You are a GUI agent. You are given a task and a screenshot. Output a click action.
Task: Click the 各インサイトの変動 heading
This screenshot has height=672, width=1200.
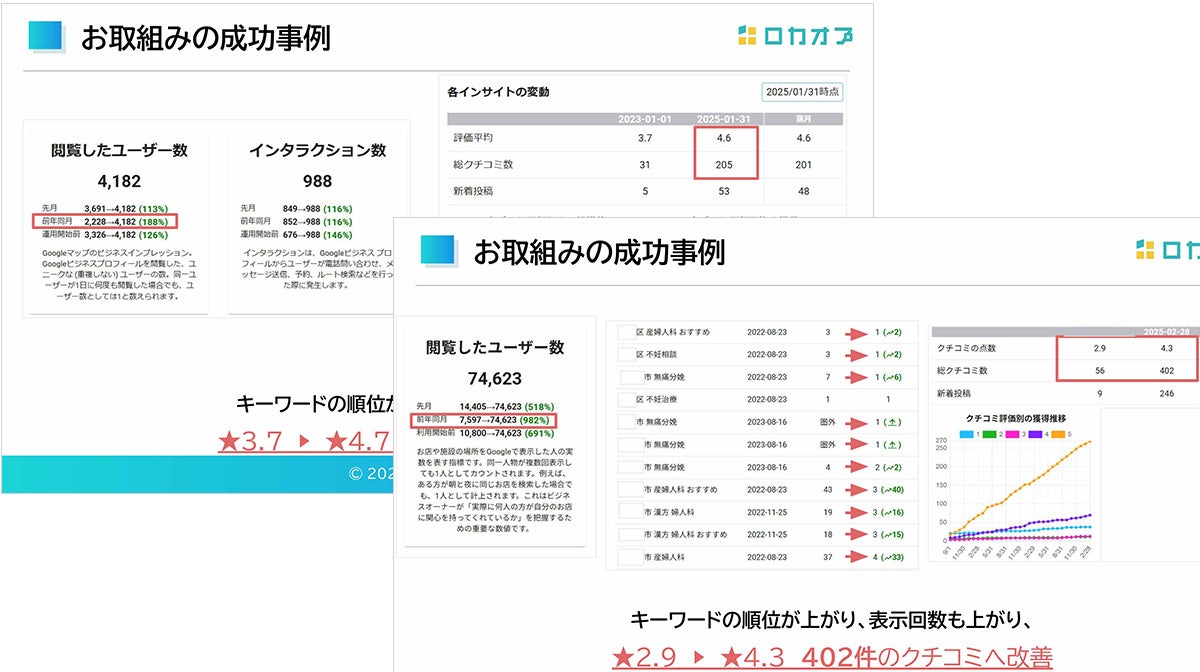click(x=498, y=92)
